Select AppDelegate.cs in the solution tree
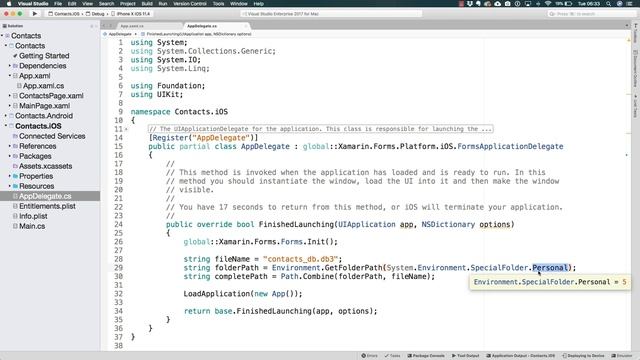 [45, 196]
